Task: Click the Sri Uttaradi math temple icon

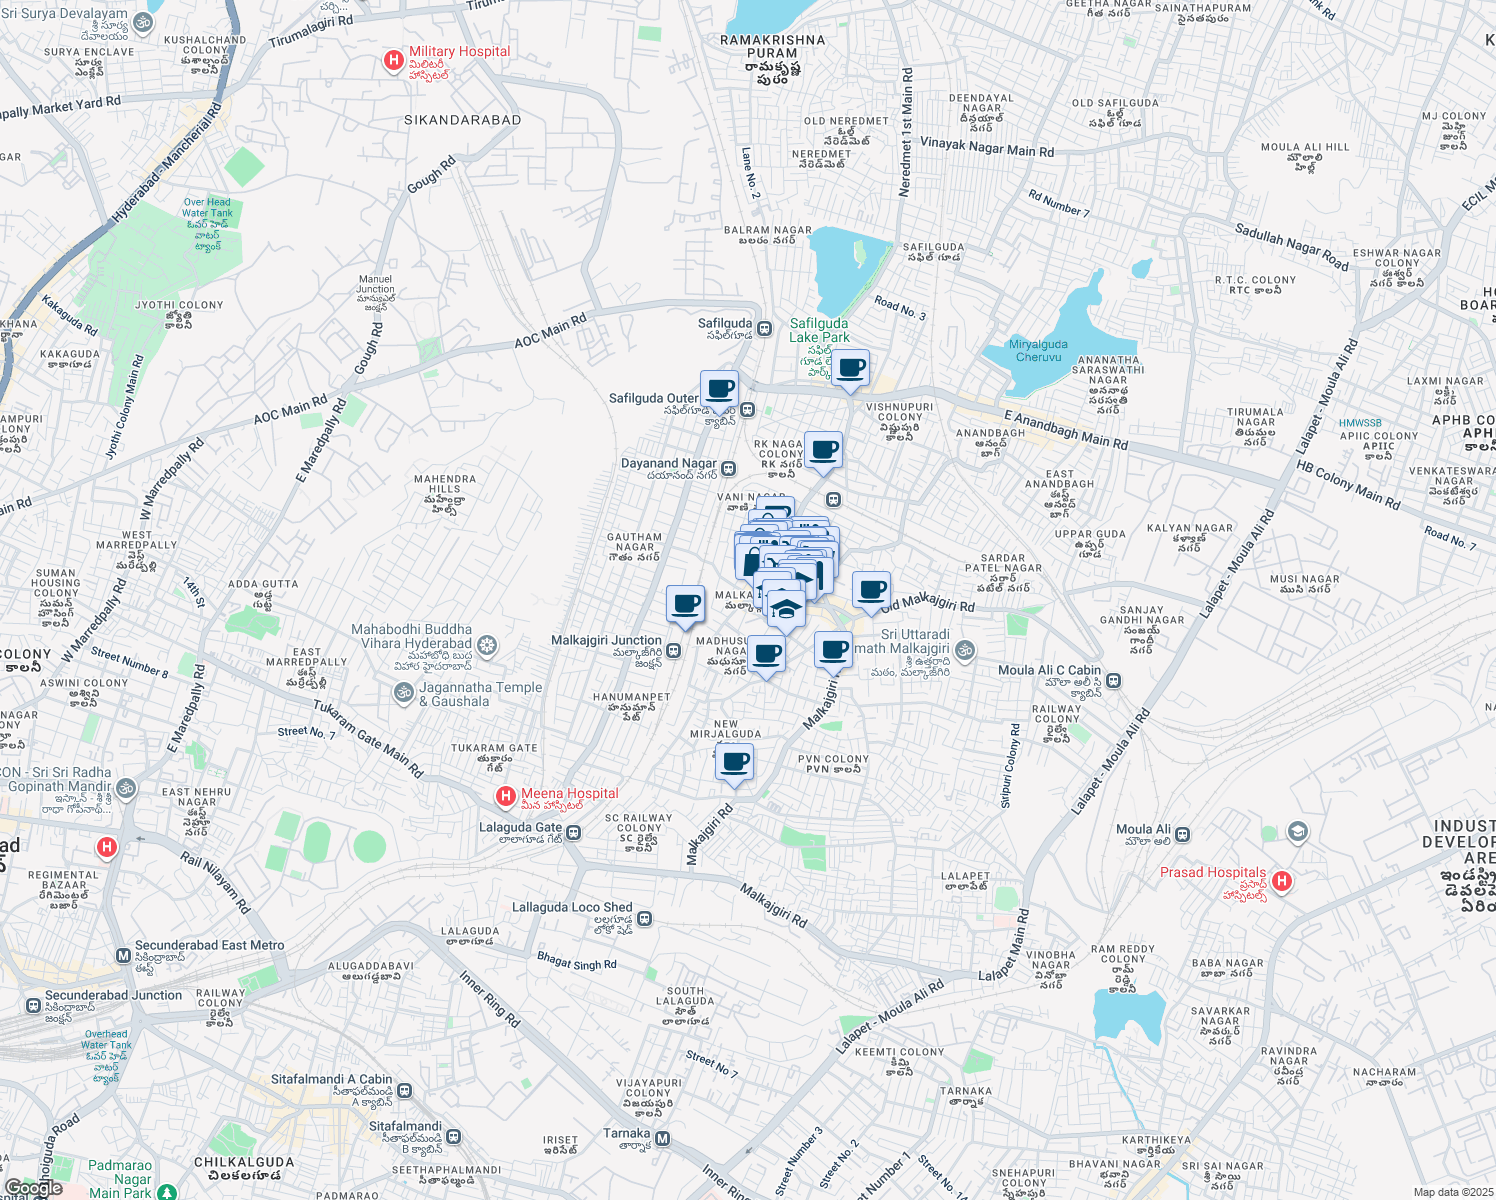Action: [x=965, y=651]
